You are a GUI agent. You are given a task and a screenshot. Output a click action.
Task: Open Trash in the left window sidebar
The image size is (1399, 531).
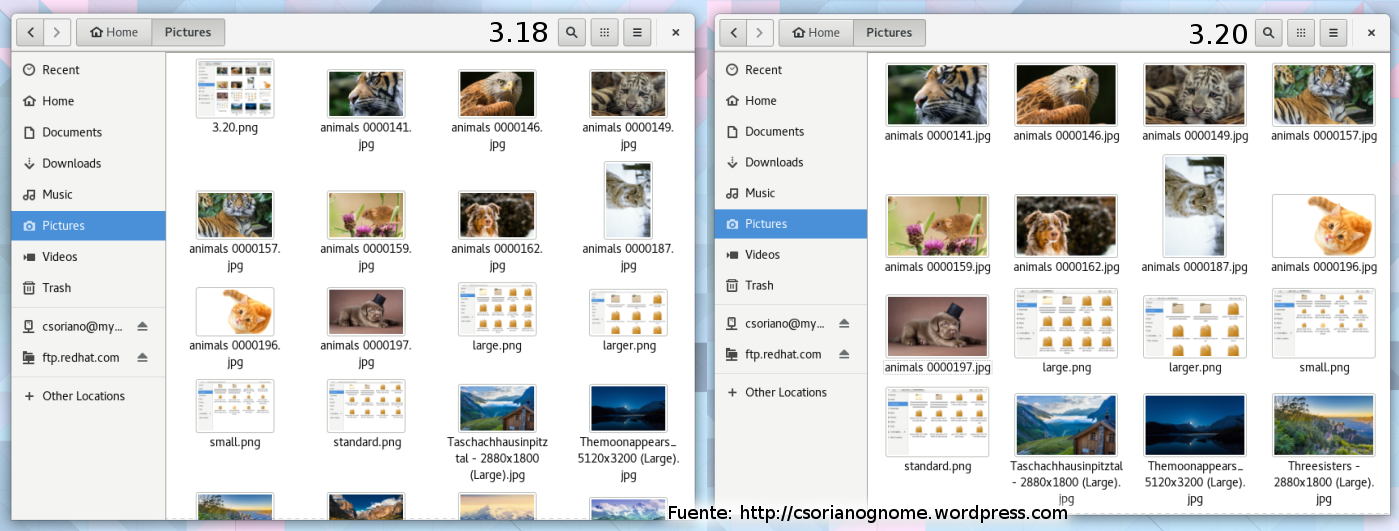[x=56, y=288]
